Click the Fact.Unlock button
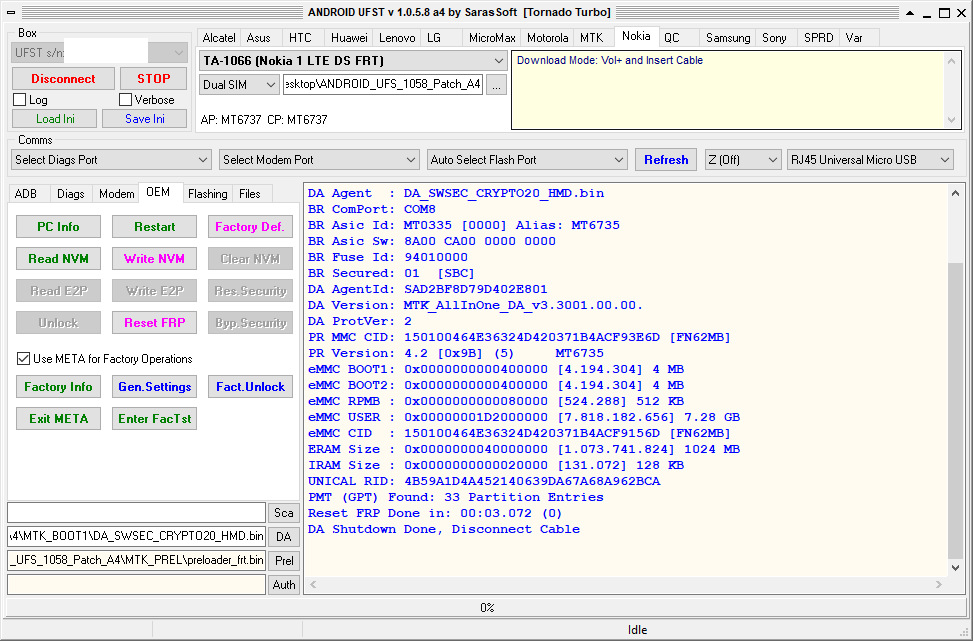 tap(250, 387)
